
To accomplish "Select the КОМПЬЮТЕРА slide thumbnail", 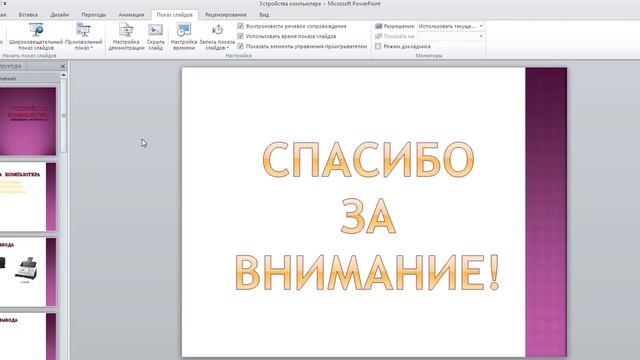I will click(x=28, y=197).
